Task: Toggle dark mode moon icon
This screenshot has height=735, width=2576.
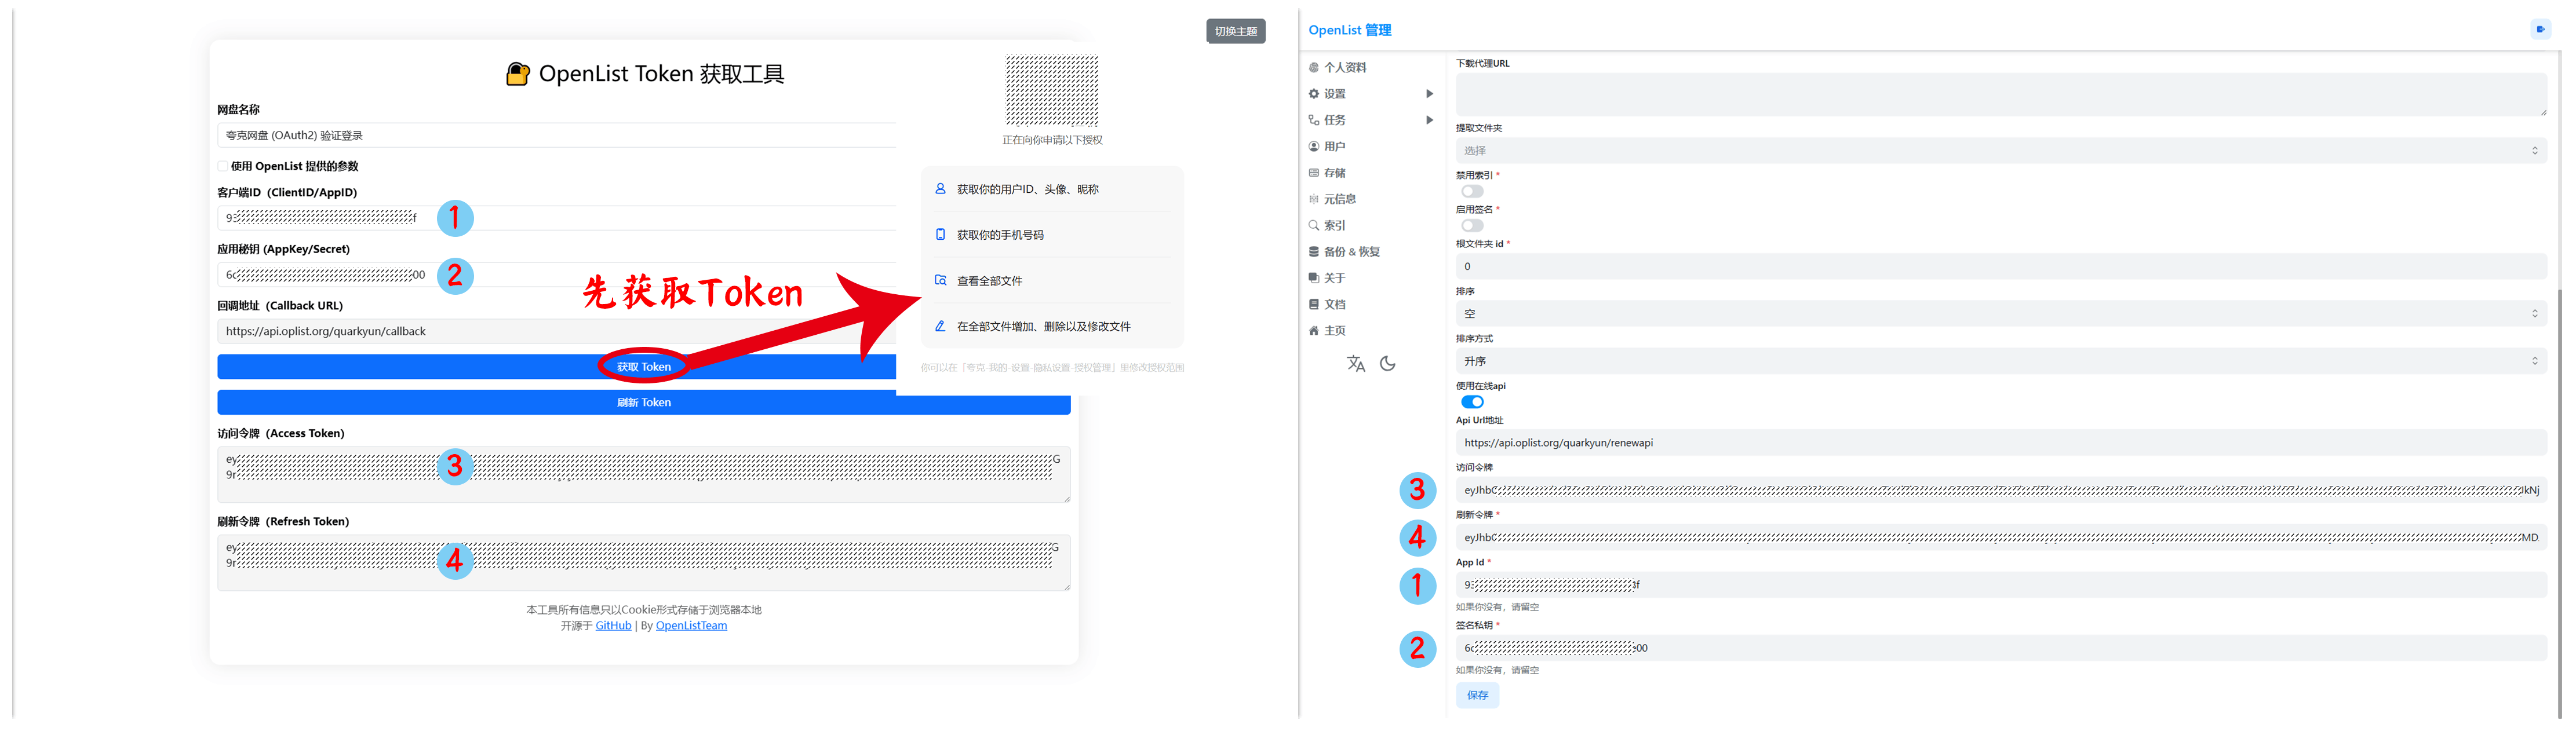Action: pyautogui.click(x=1388, y=364)
